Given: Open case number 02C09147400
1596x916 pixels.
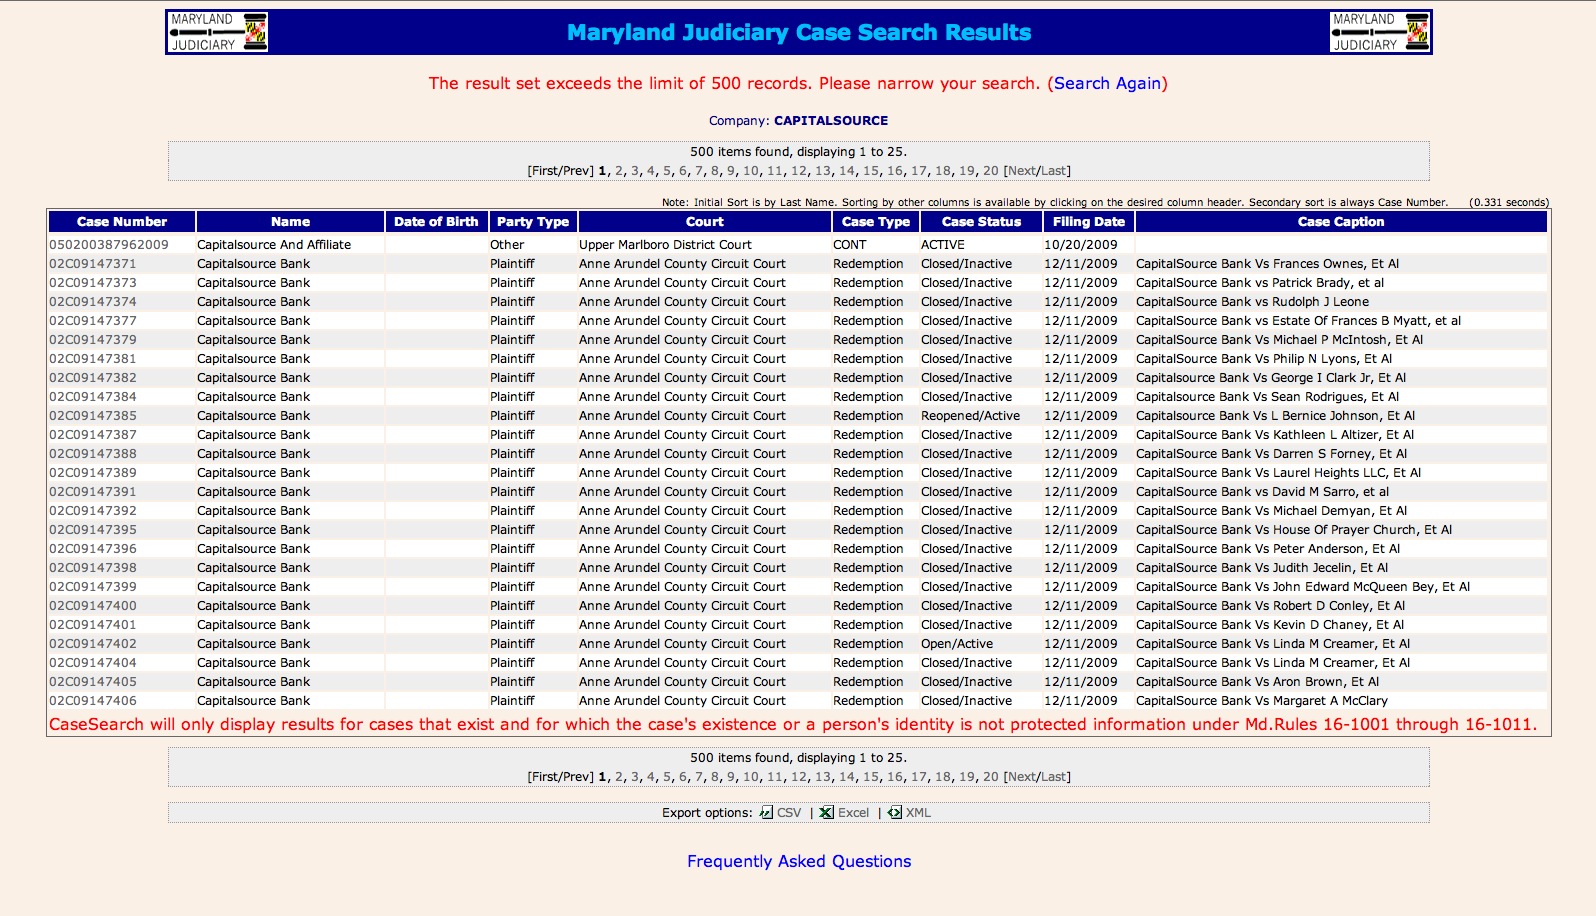Looking at the screenshot, I should pos(93,606).
